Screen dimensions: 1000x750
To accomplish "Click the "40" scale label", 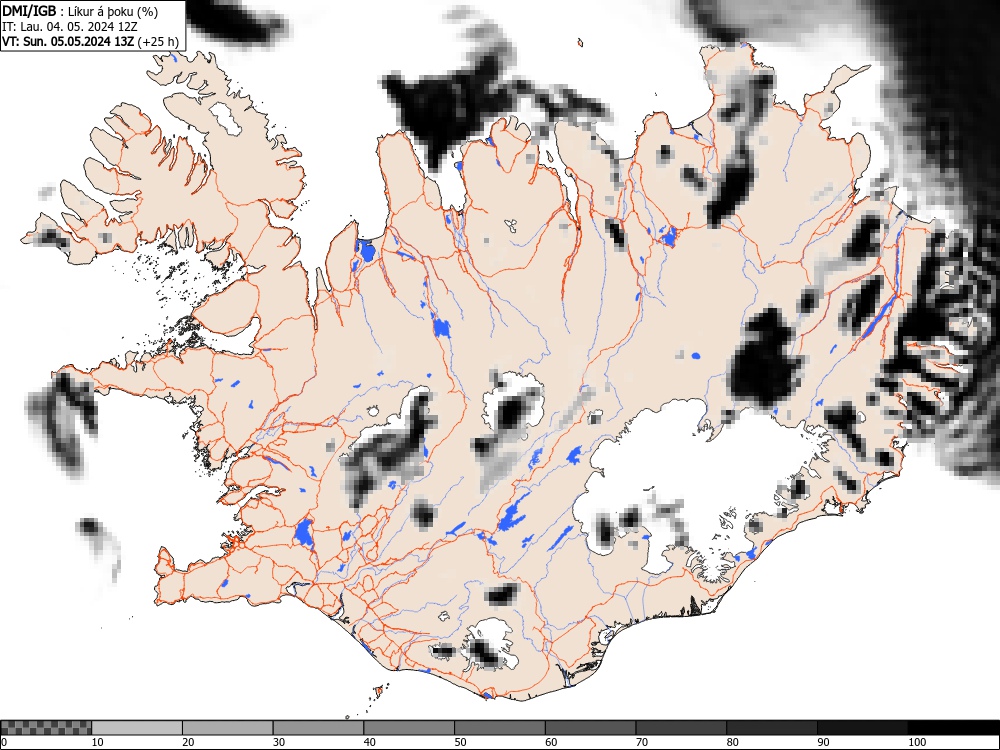I will coord(369,742).
